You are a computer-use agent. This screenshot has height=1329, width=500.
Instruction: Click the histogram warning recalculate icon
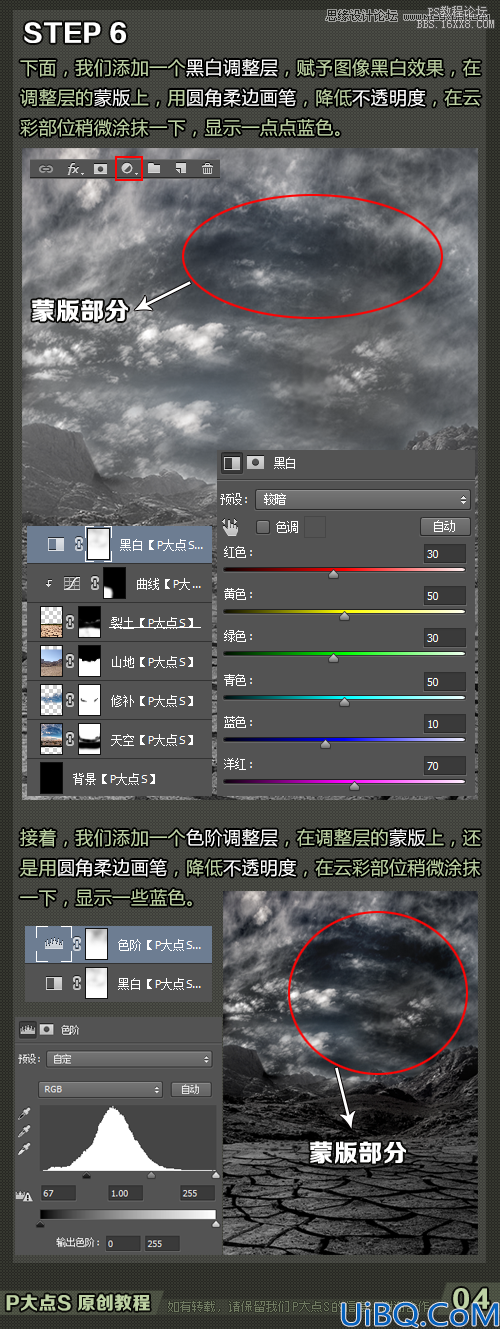[x=25, y=1194]
